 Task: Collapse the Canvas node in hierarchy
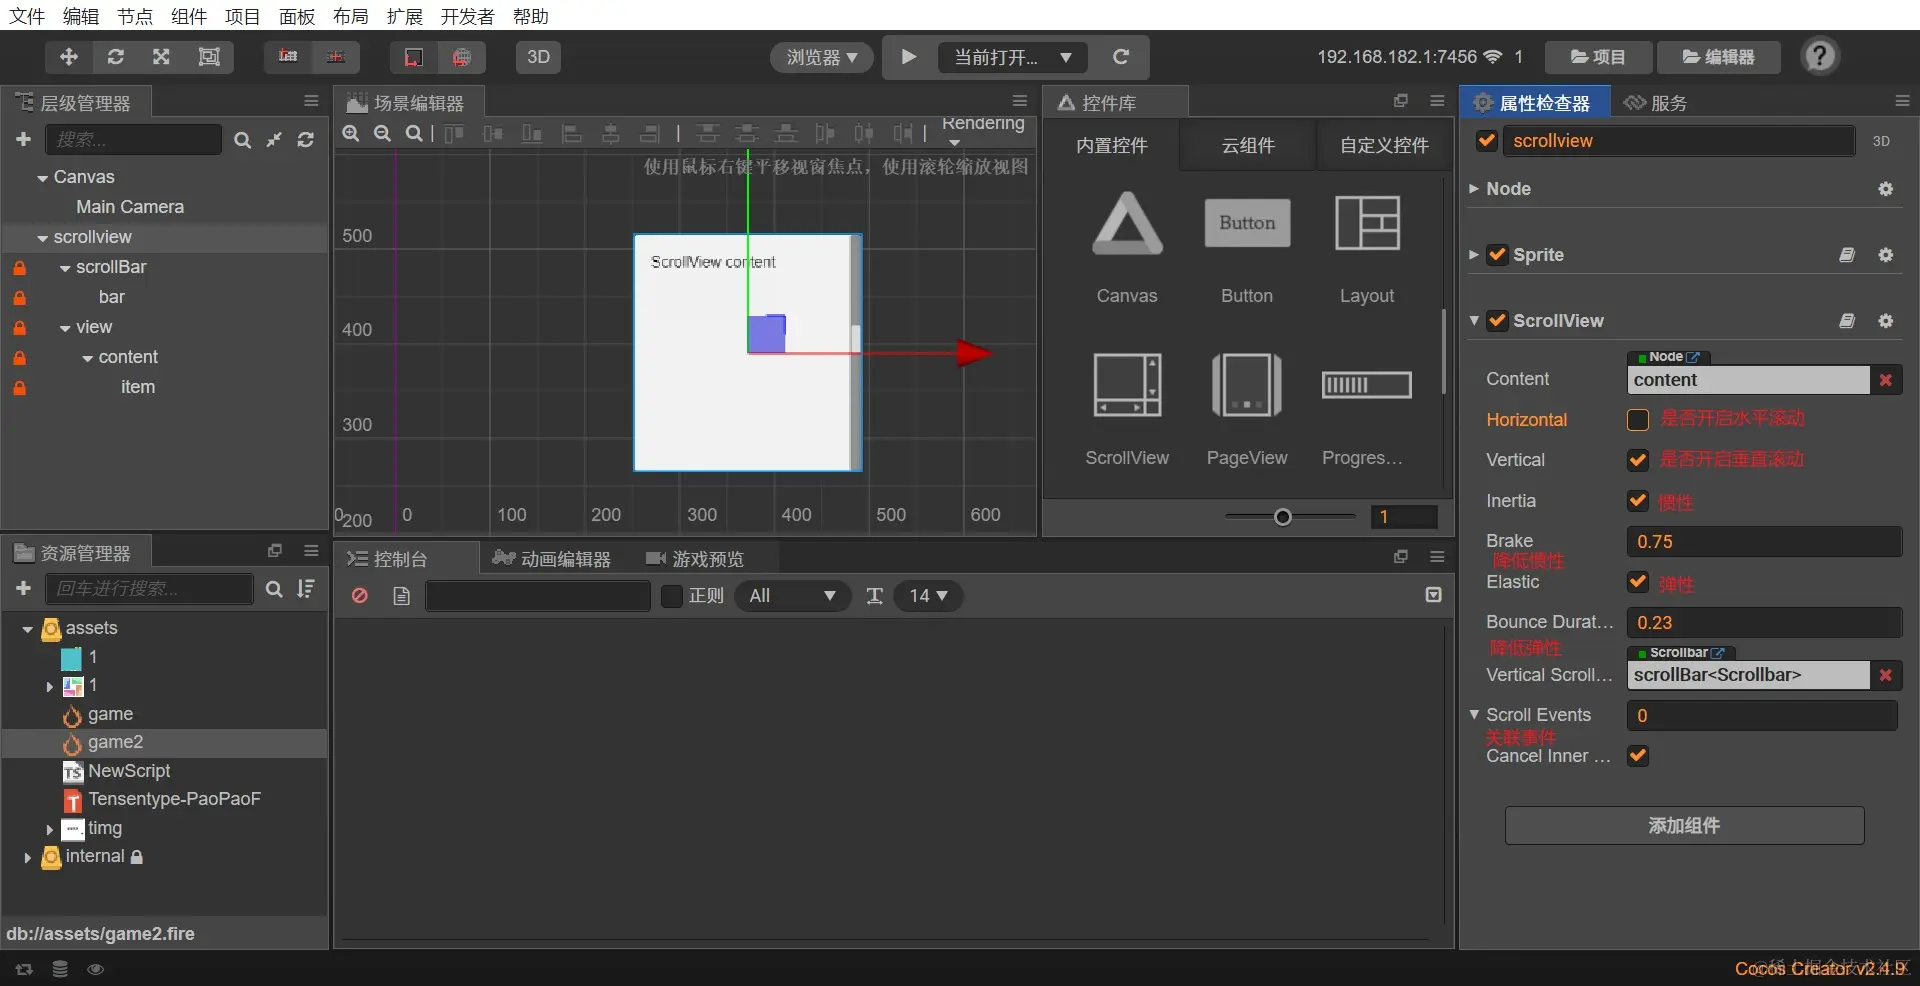43,178
